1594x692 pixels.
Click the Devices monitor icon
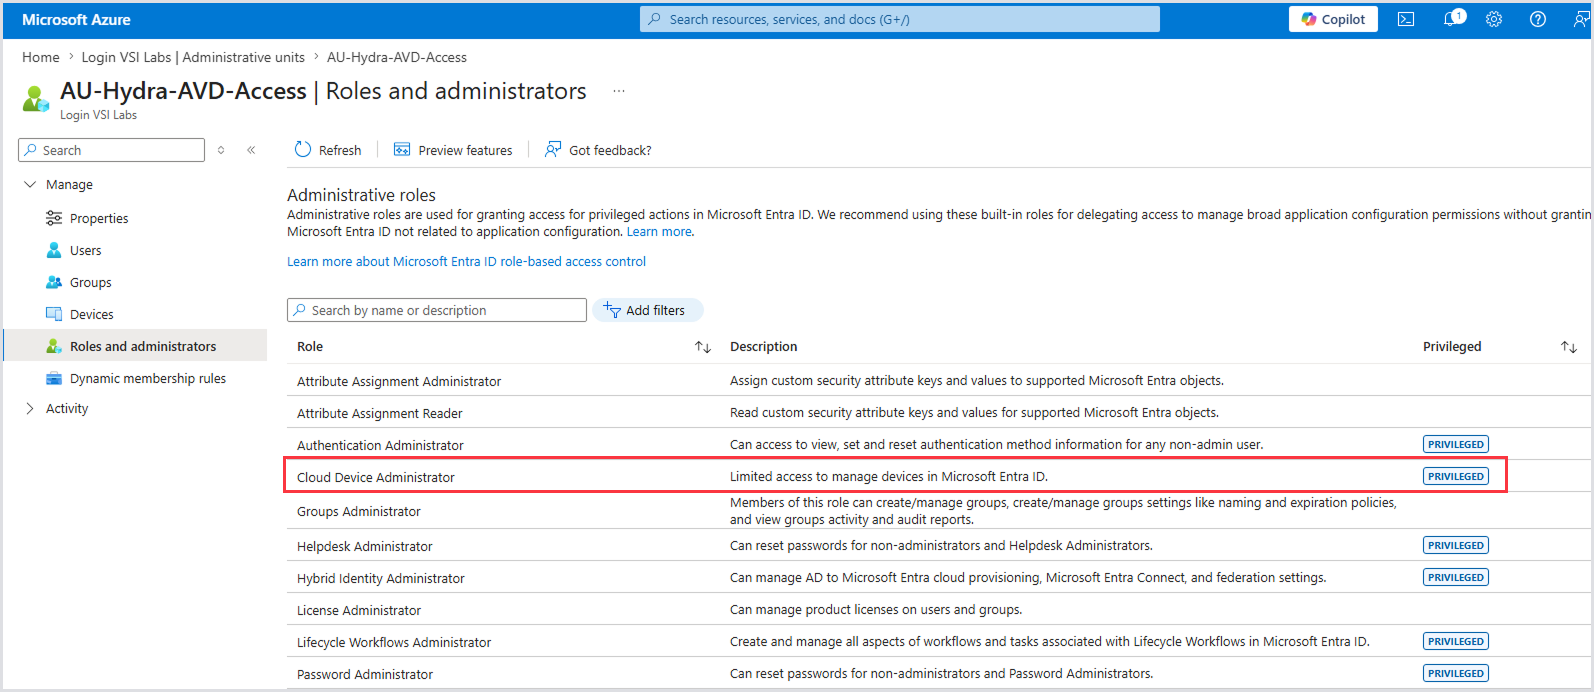tap(54, 314)
